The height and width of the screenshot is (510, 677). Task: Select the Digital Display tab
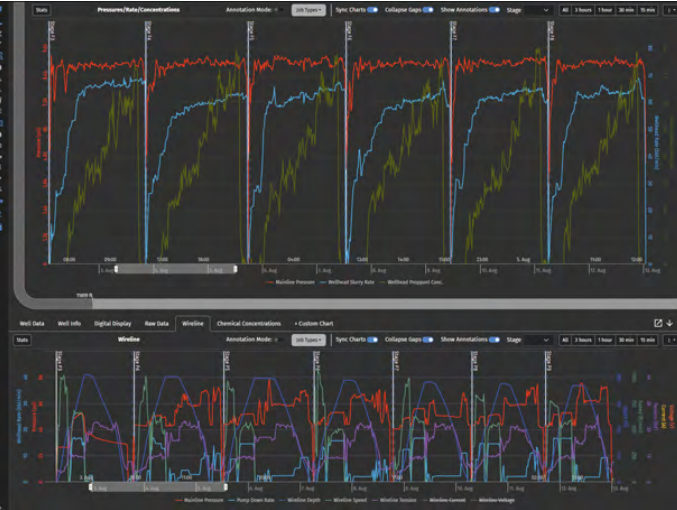tap(113, 324)
